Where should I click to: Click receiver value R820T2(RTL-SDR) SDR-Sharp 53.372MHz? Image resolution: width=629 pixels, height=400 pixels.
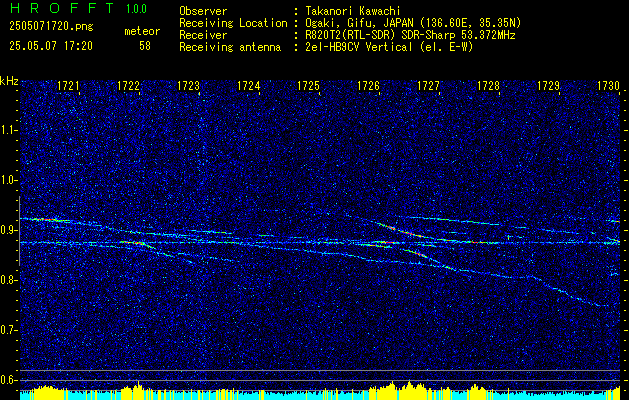click(x=408, y=35)
